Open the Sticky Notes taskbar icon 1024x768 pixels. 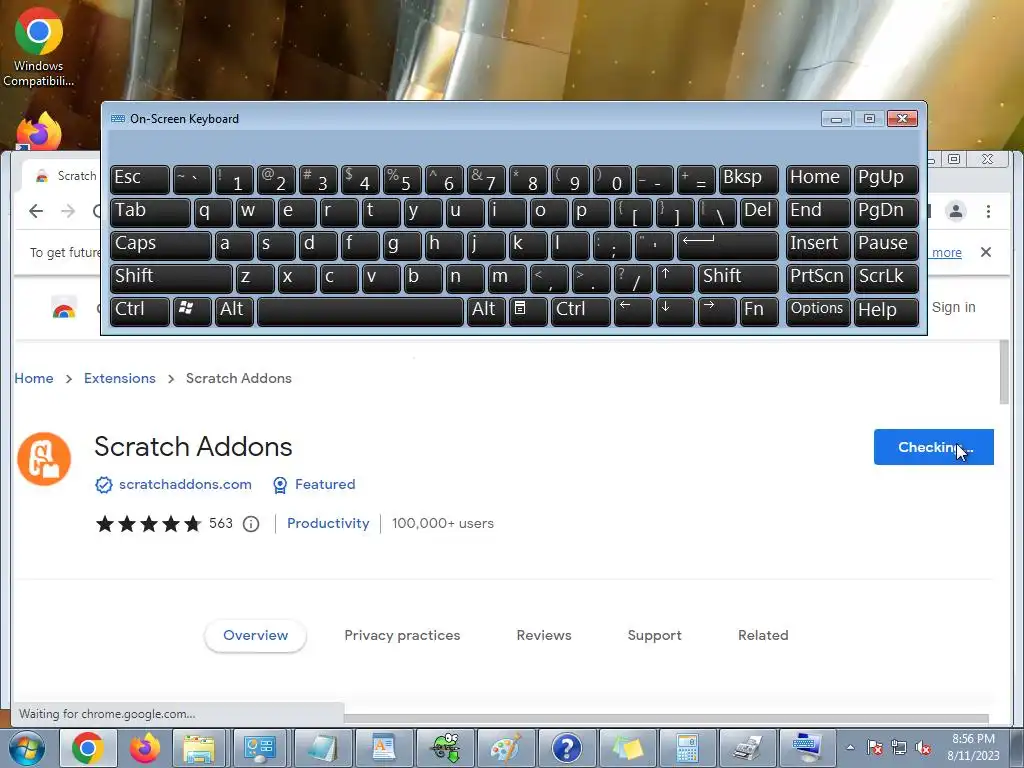click(627, 748)
